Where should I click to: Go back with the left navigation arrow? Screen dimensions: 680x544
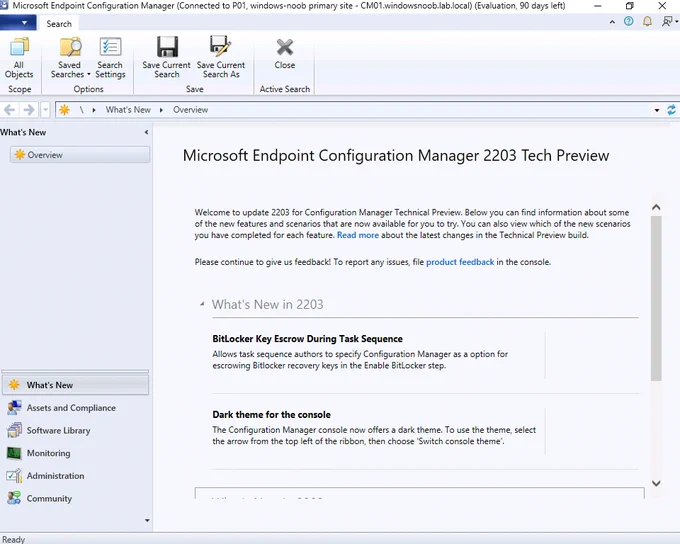10,110
